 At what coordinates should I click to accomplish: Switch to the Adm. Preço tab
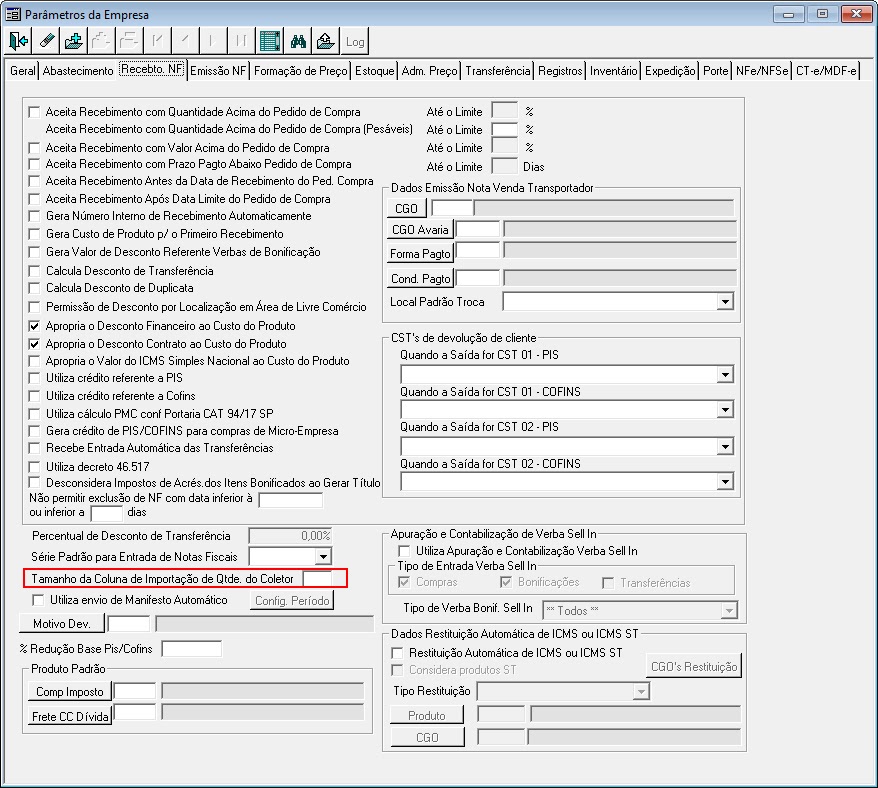pos(429,71)
